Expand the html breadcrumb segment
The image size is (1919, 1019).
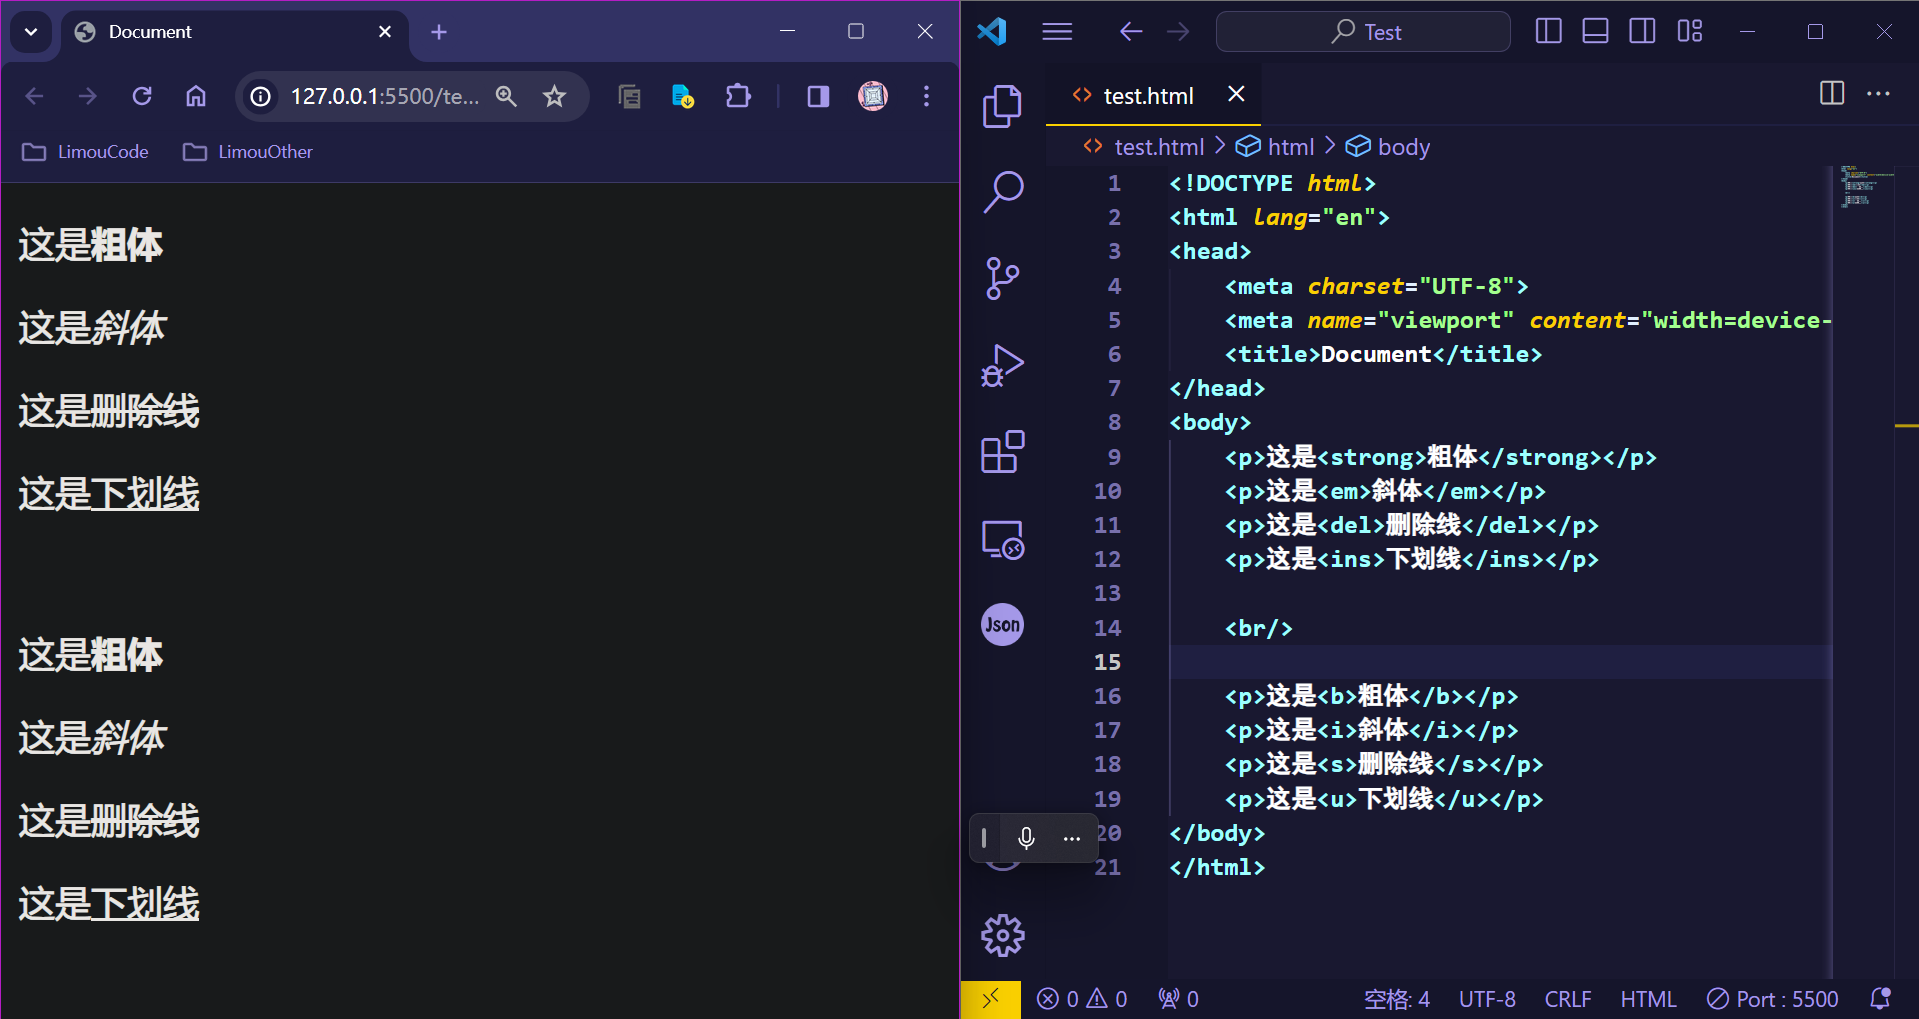(1290, 147)
